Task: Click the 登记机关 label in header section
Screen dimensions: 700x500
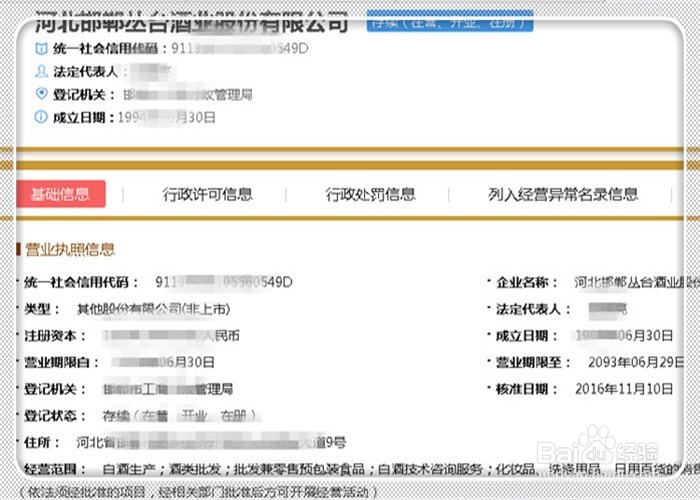Action: pyautogui.click(x=85, y=94)
